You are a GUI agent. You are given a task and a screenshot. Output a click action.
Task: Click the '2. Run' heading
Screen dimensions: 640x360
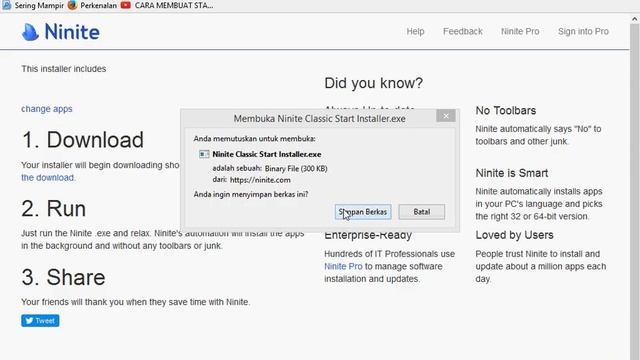53,209
